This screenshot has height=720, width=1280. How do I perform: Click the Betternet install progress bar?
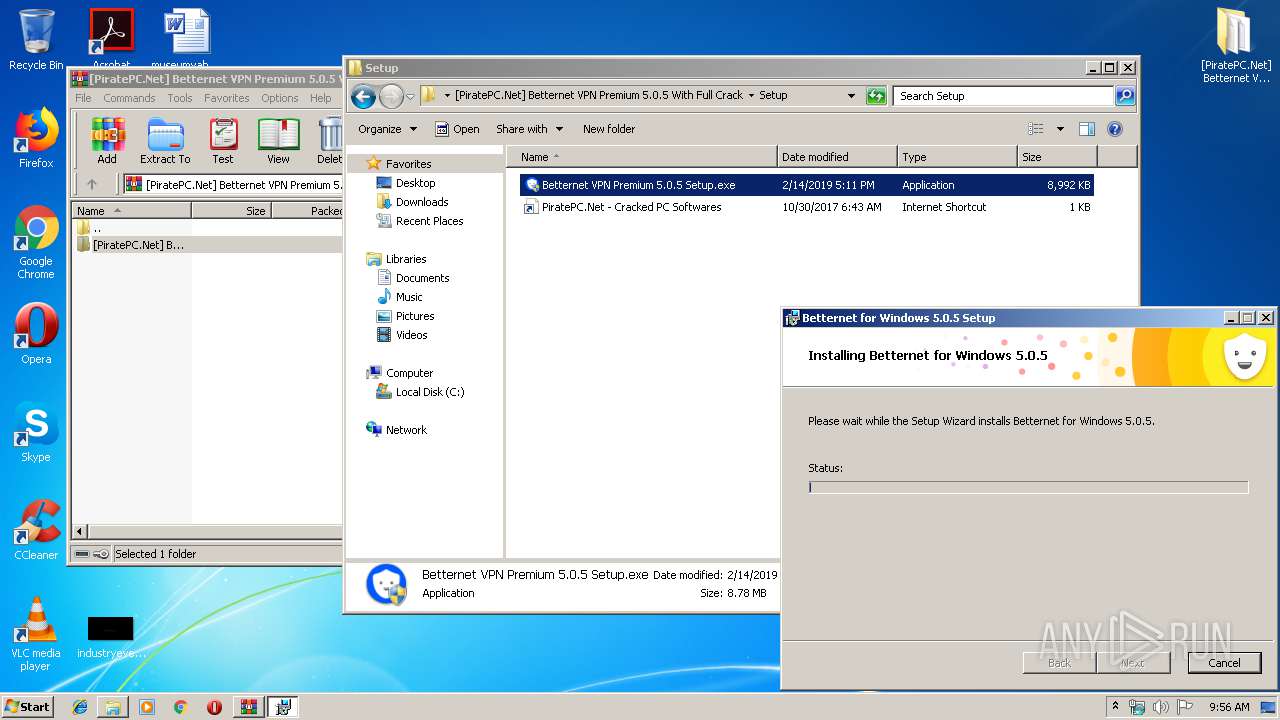(x=1028, y=487)
